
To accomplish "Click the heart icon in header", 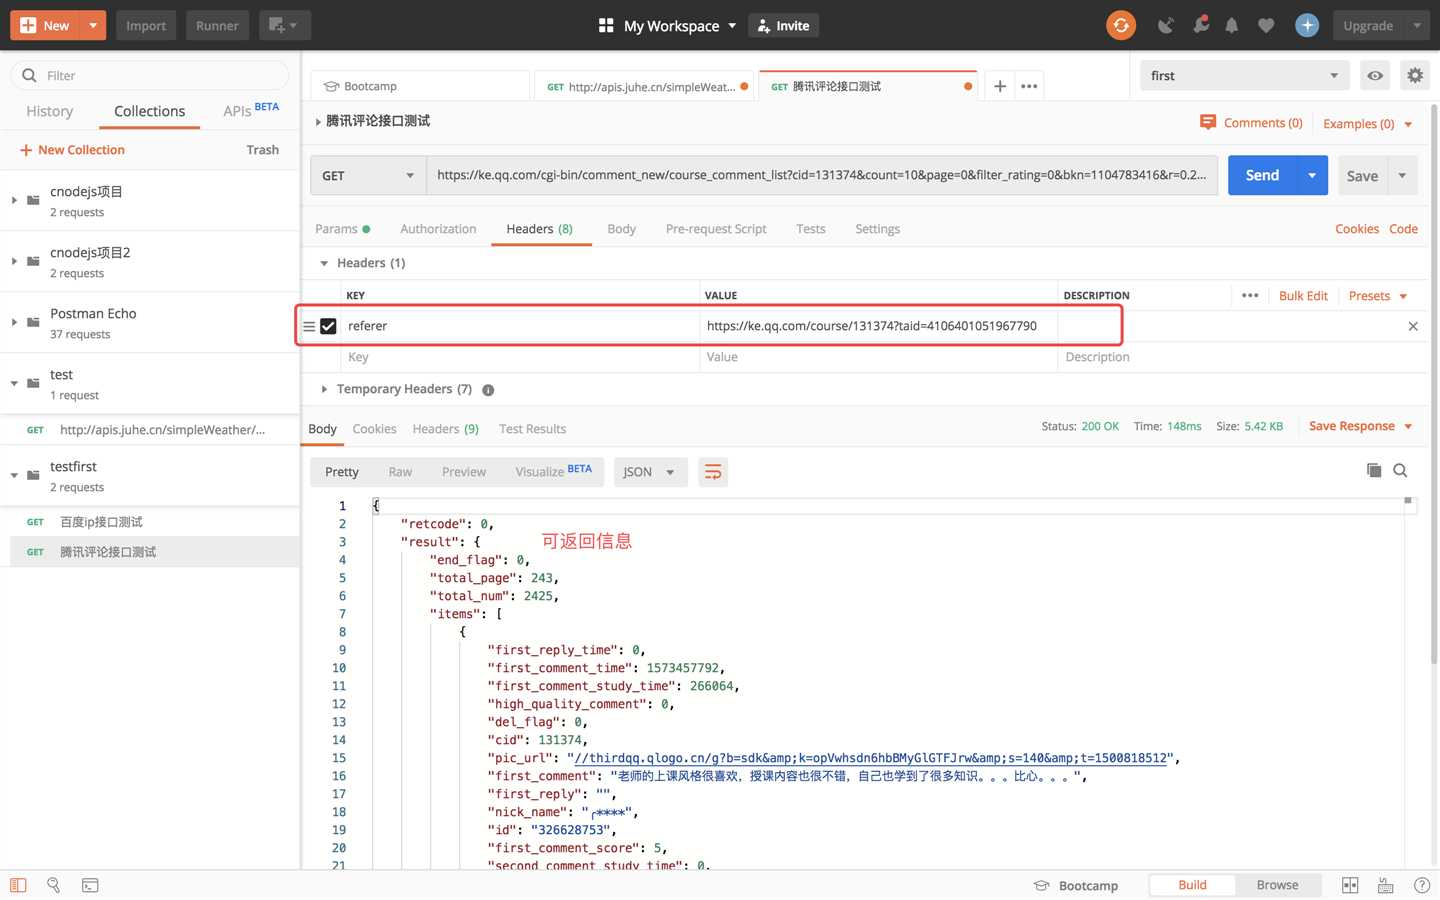I will pos(1266,26).
